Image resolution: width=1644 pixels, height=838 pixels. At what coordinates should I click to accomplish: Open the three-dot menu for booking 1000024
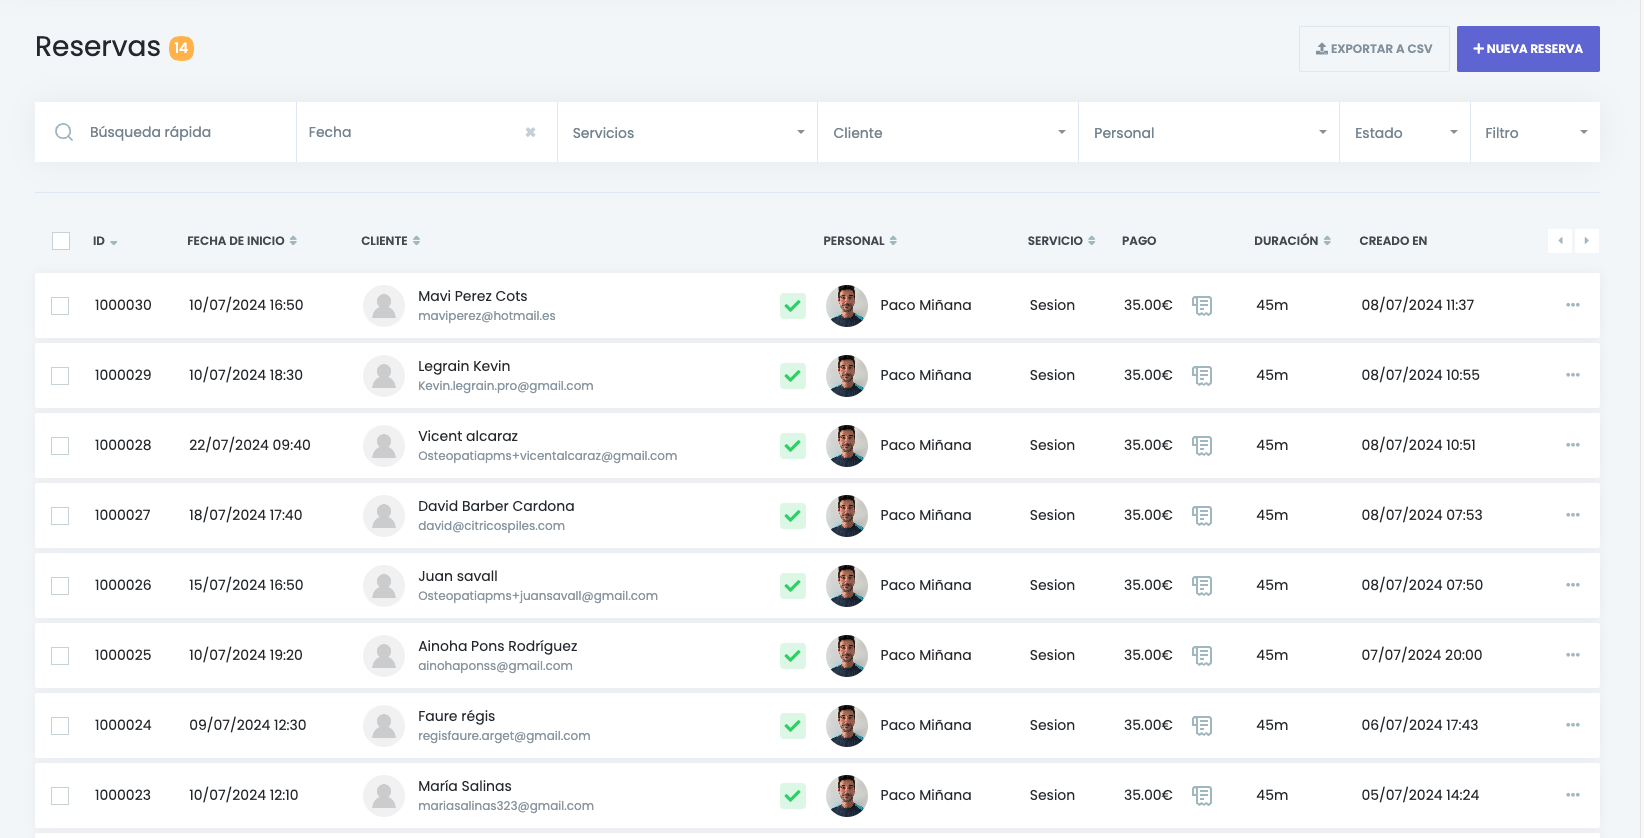pyautogui.click(x=1572, y=725)
